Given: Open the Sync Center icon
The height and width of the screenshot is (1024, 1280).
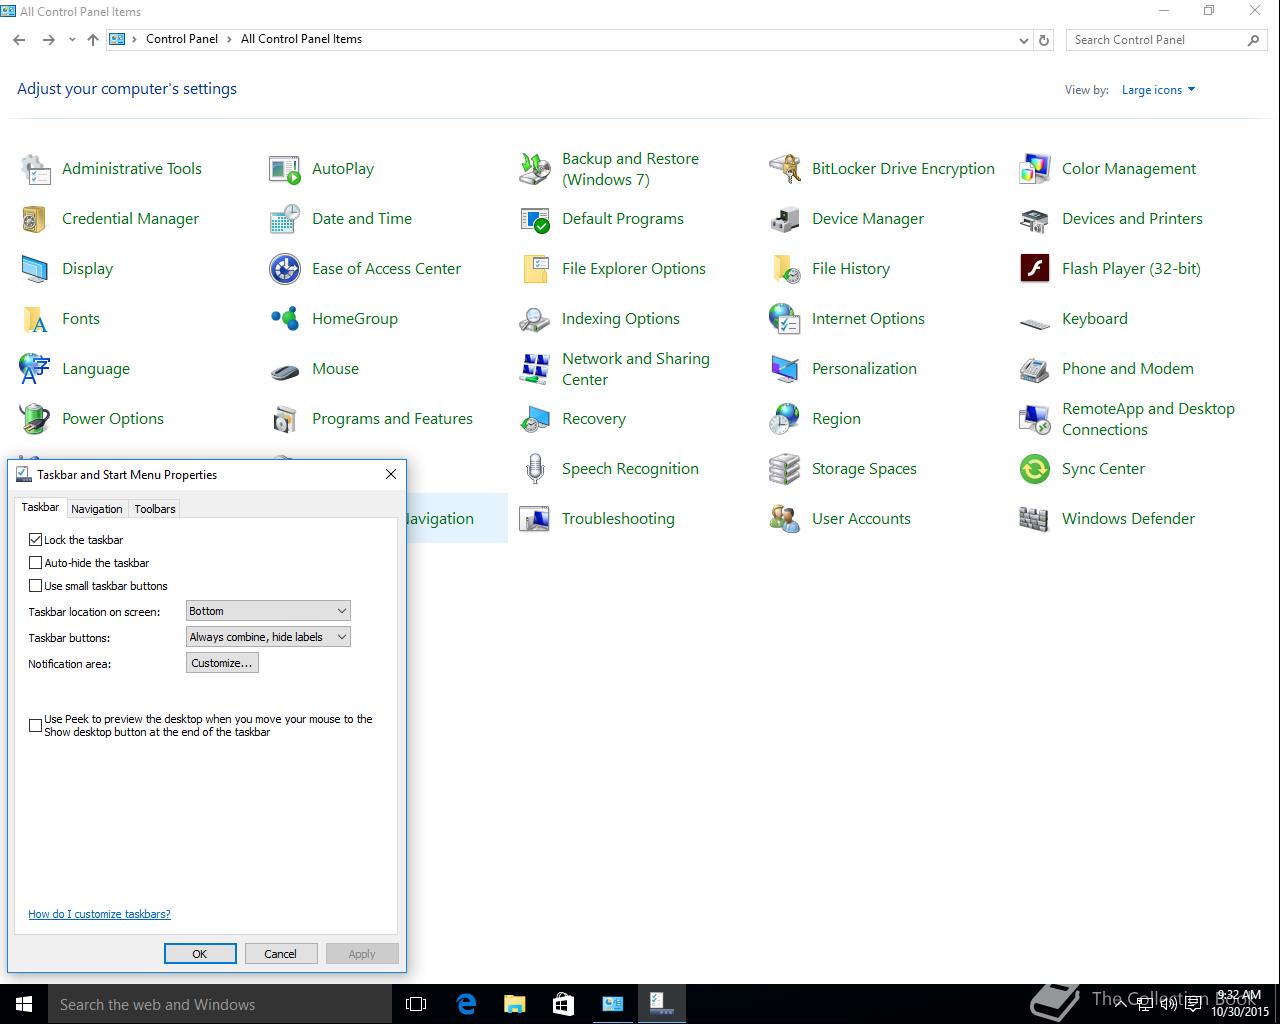Looking at the screenshot, I should point(1035,469).
